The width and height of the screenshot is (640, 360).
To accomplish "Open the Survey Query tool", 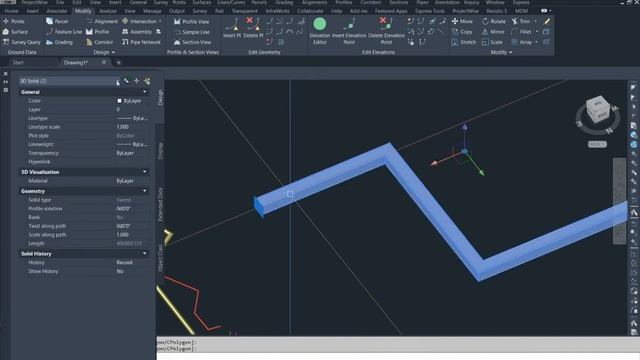I will coord(22,42).
